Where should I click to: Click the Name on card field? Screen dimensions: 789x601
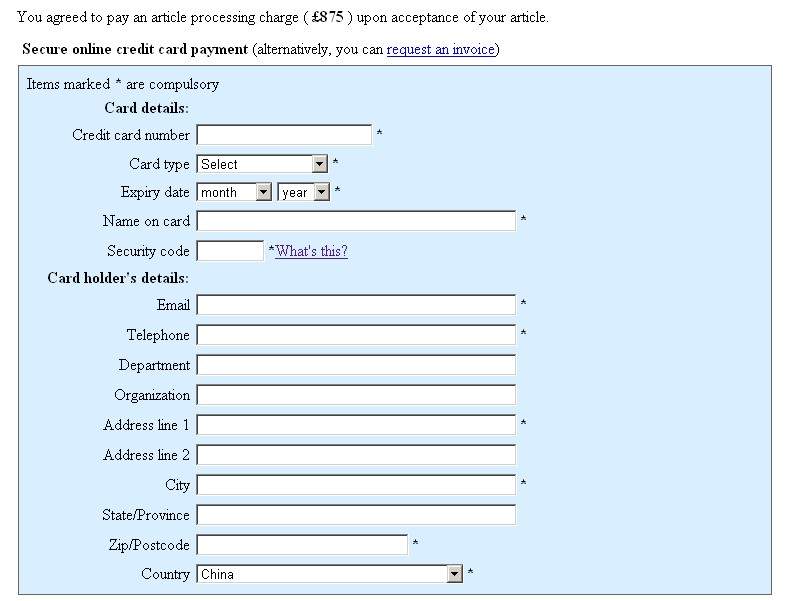pyautogui.click(x=356, y=221)
